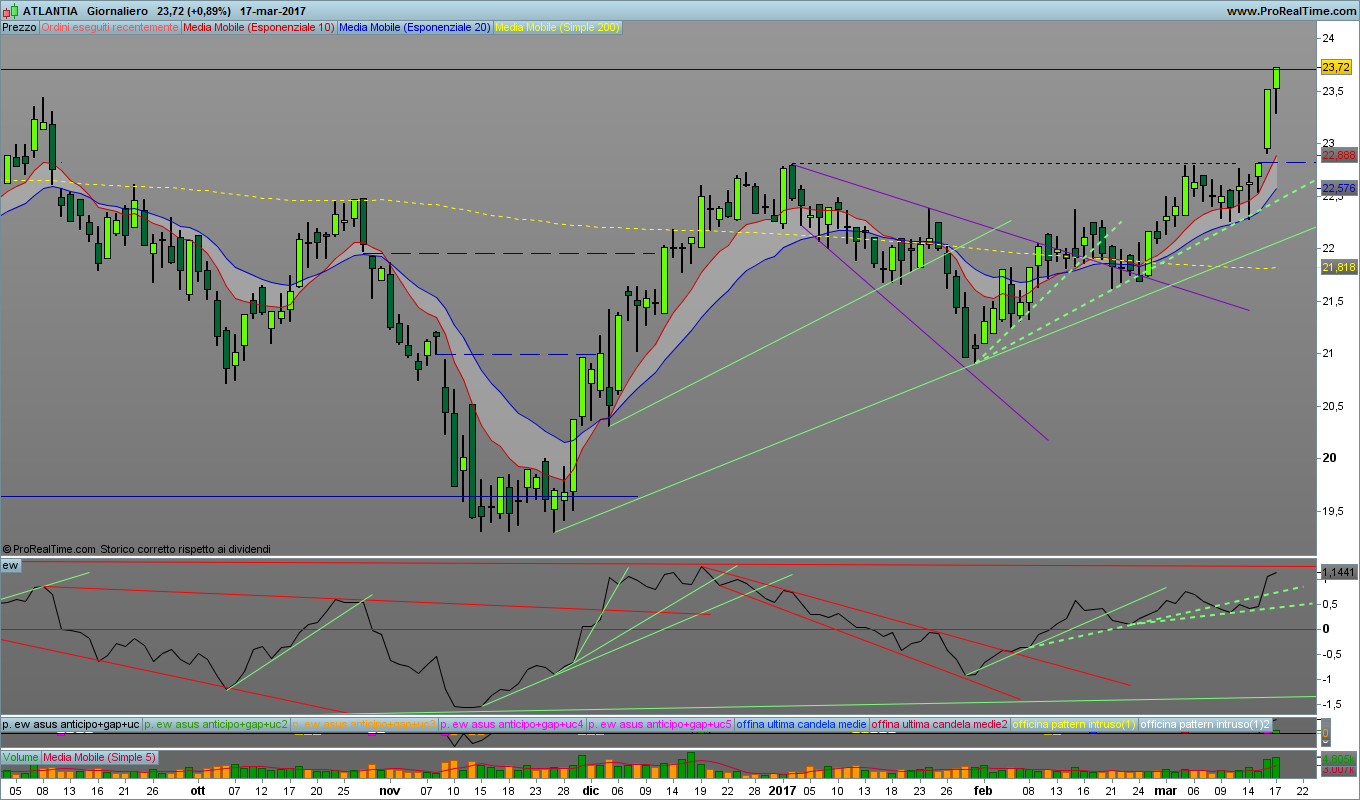The width and height of the screenshot is (1360, 800).
Task: Click 'offina ultima candela medie2' label
Action: tap(940, 724)
